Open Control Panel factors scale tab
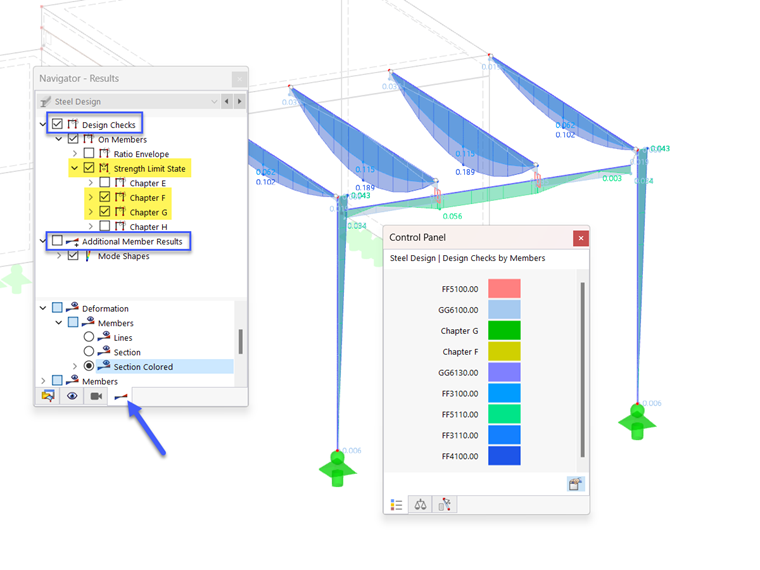The width and height of the screenshot is (760, 570). click(420, 505)
